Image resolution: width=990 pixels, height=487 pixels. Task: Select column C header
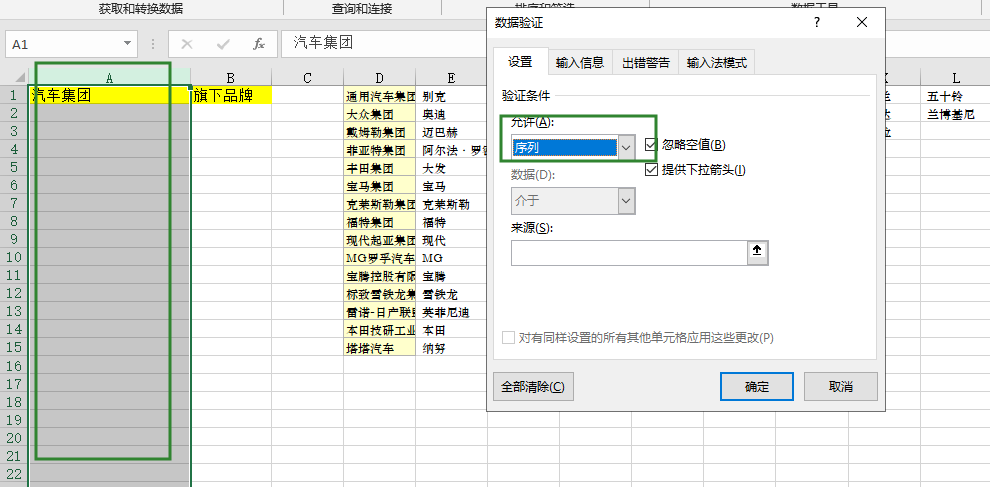307,78
